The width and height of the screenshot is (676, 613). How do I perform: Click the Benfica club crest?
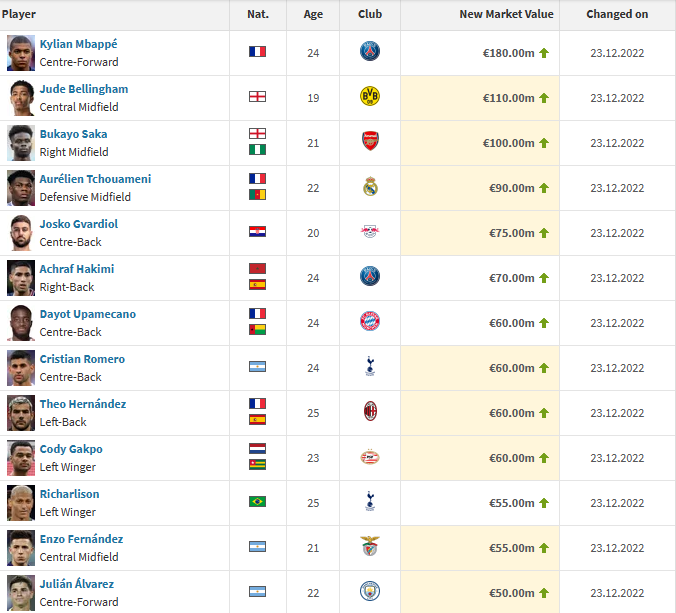370,548
